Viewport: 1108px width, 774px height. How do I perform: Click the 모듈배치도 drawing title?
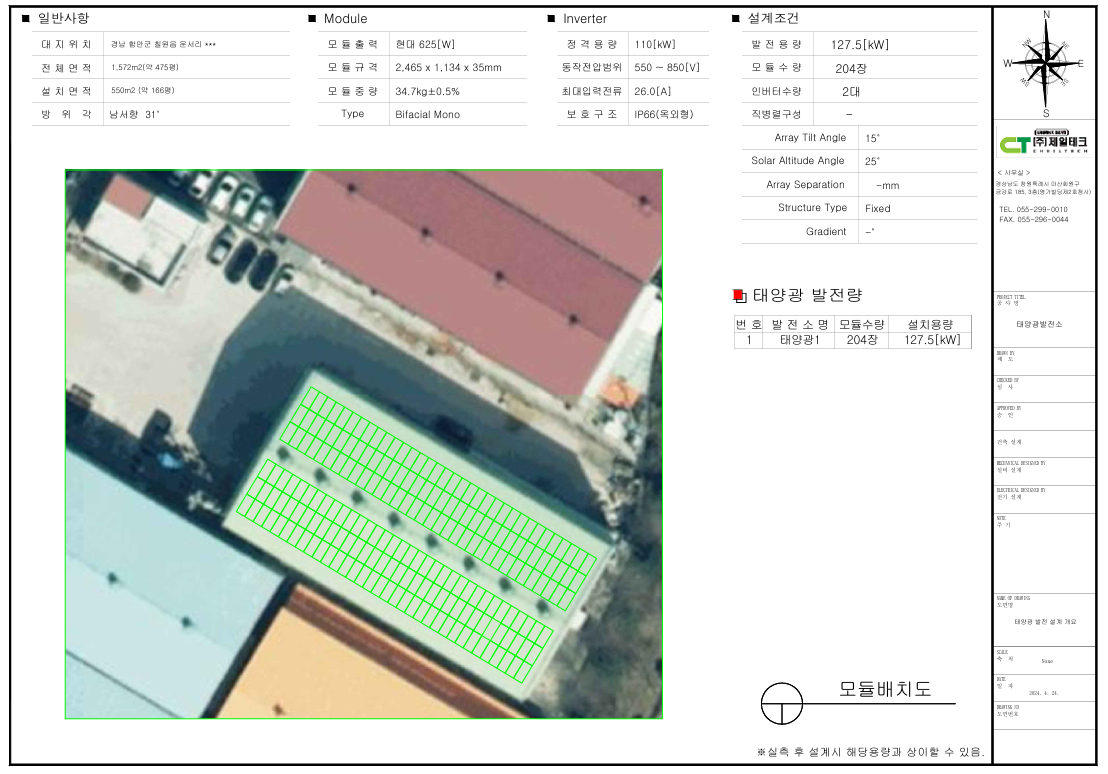(x=884, y=689)
